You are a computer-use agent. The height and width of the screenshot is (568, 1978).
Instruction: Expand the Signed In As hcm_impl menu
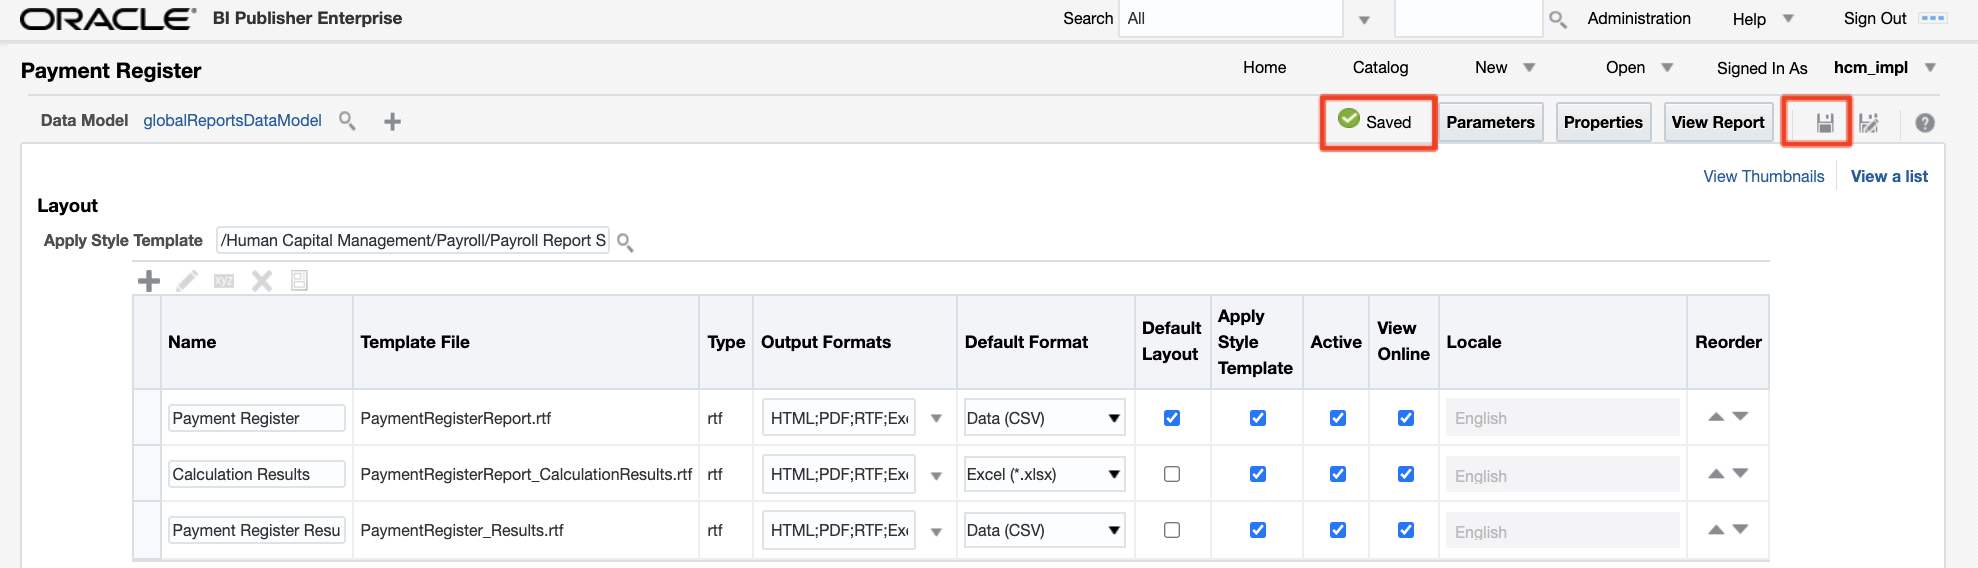(x=1930, y=68)
